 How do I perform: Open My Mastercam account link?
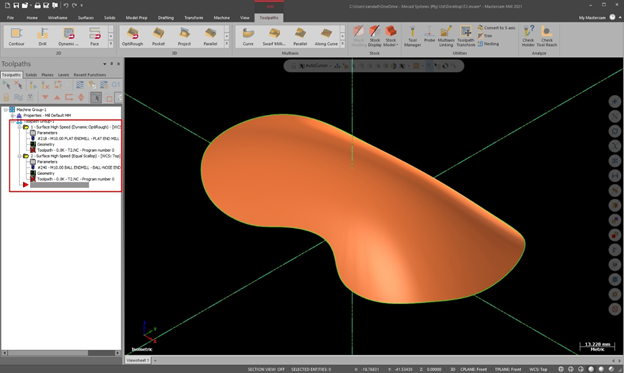(592, 18)
